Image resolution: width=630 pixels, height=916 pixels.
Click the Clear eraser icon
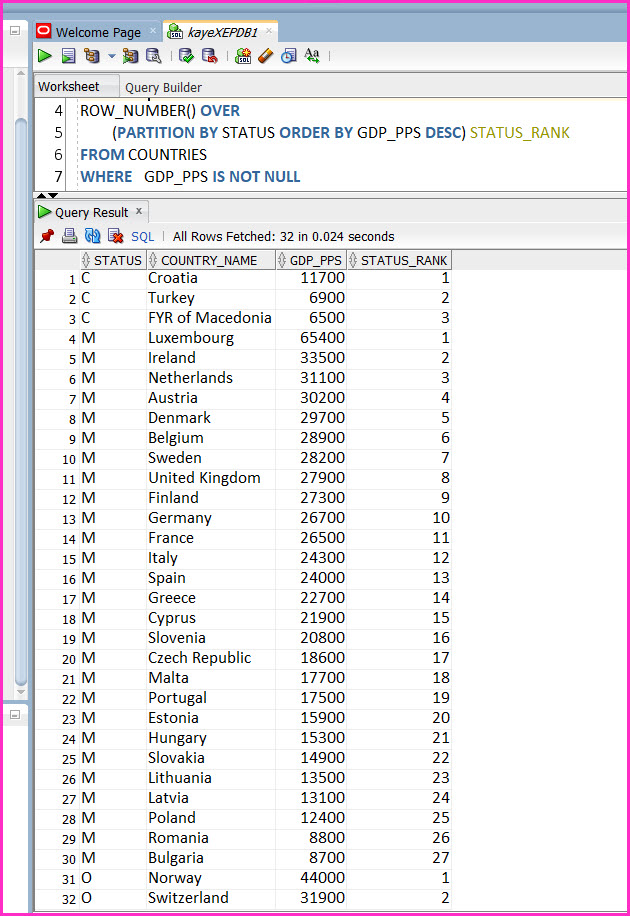click(x=266, y=55)
